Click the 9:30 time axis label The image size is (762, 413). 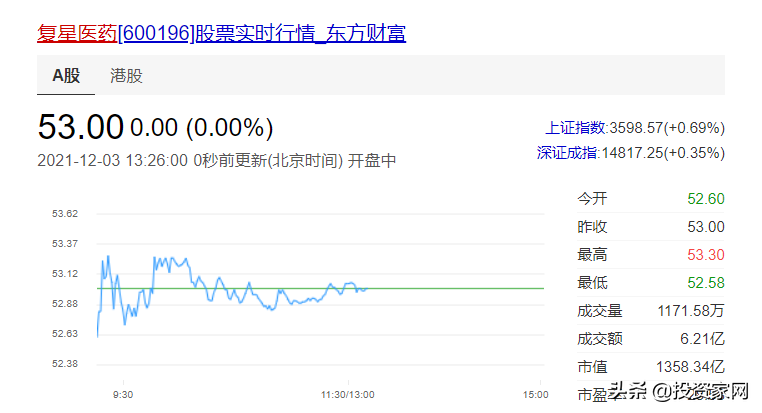click(x=123, y=395)
